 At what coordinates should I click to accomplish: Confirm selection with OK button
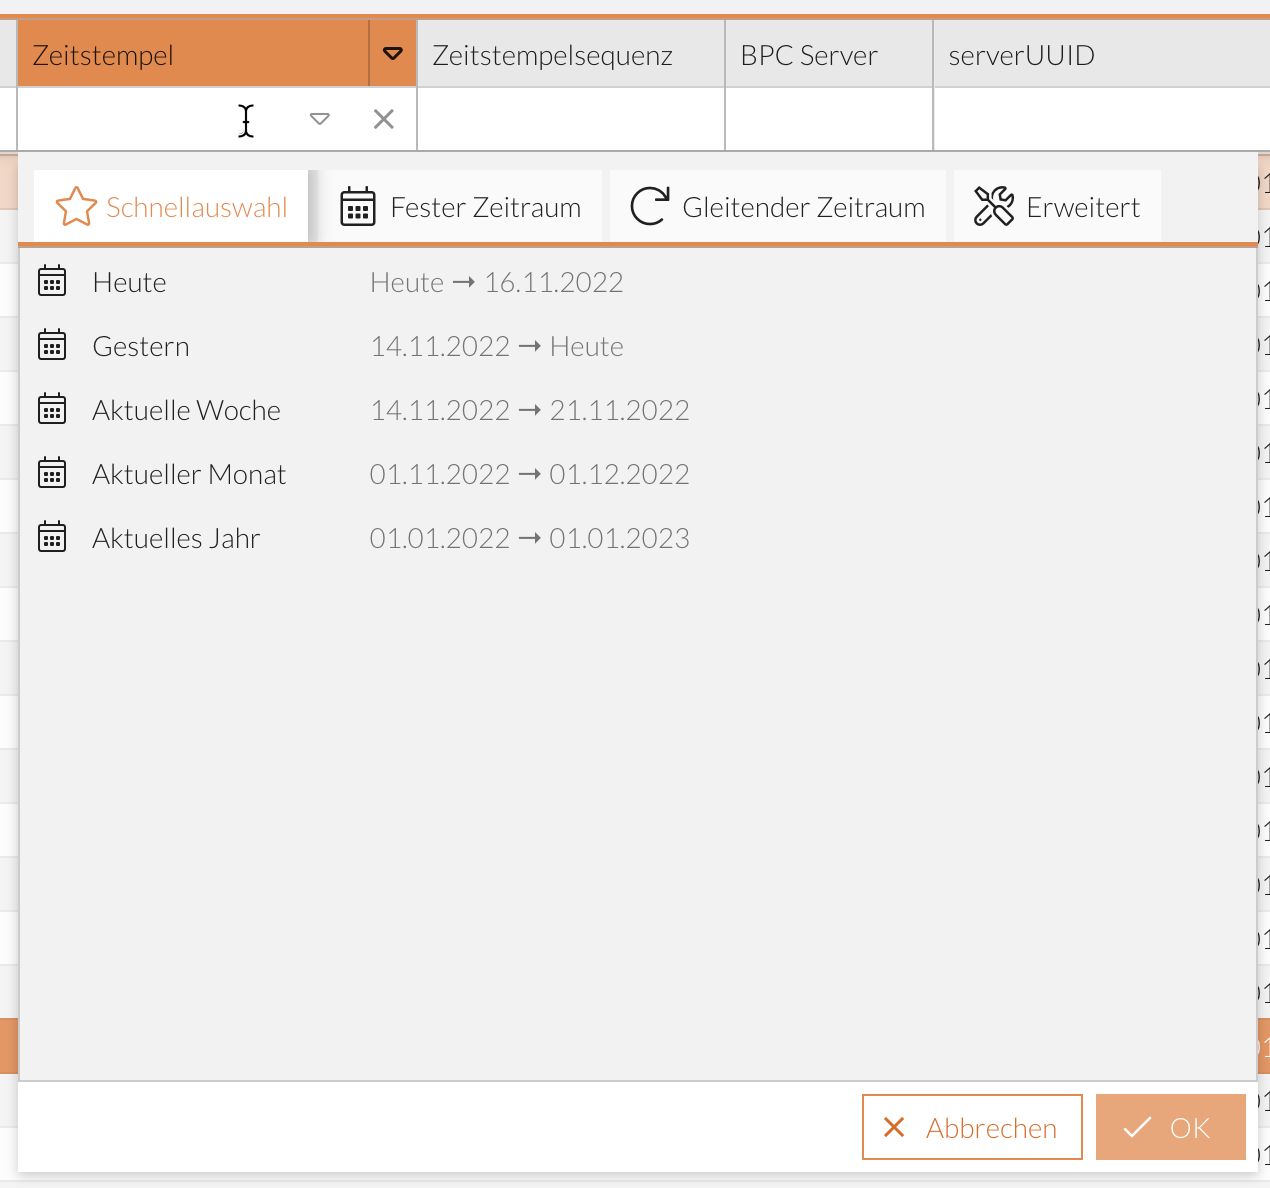(x=1170, y=1127)
